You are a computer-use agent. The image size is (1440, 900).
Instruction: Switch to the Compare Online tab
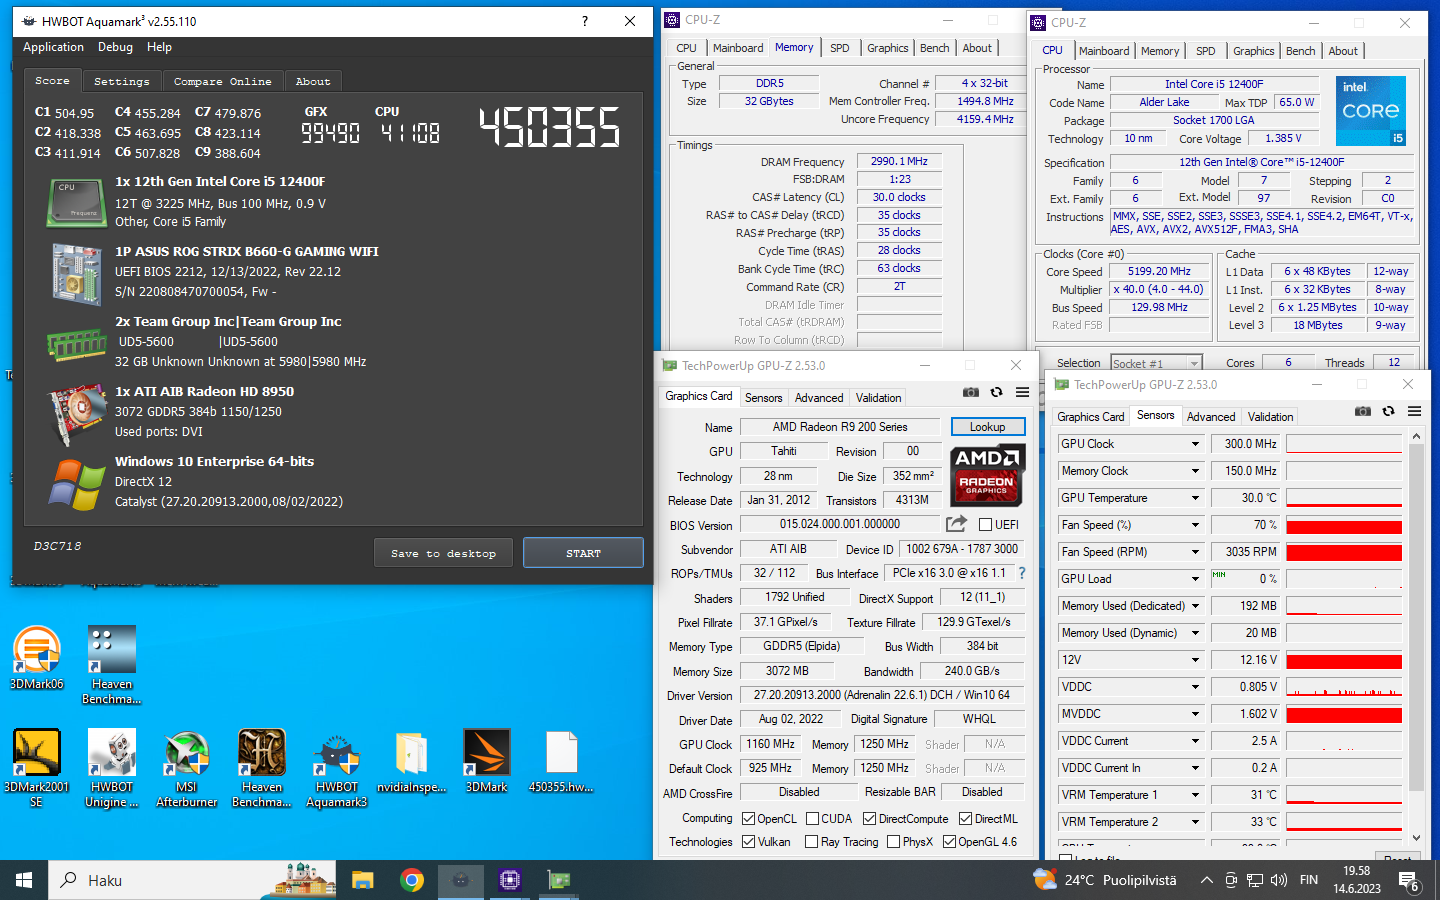pyautogui.click(x=222, y=81)
